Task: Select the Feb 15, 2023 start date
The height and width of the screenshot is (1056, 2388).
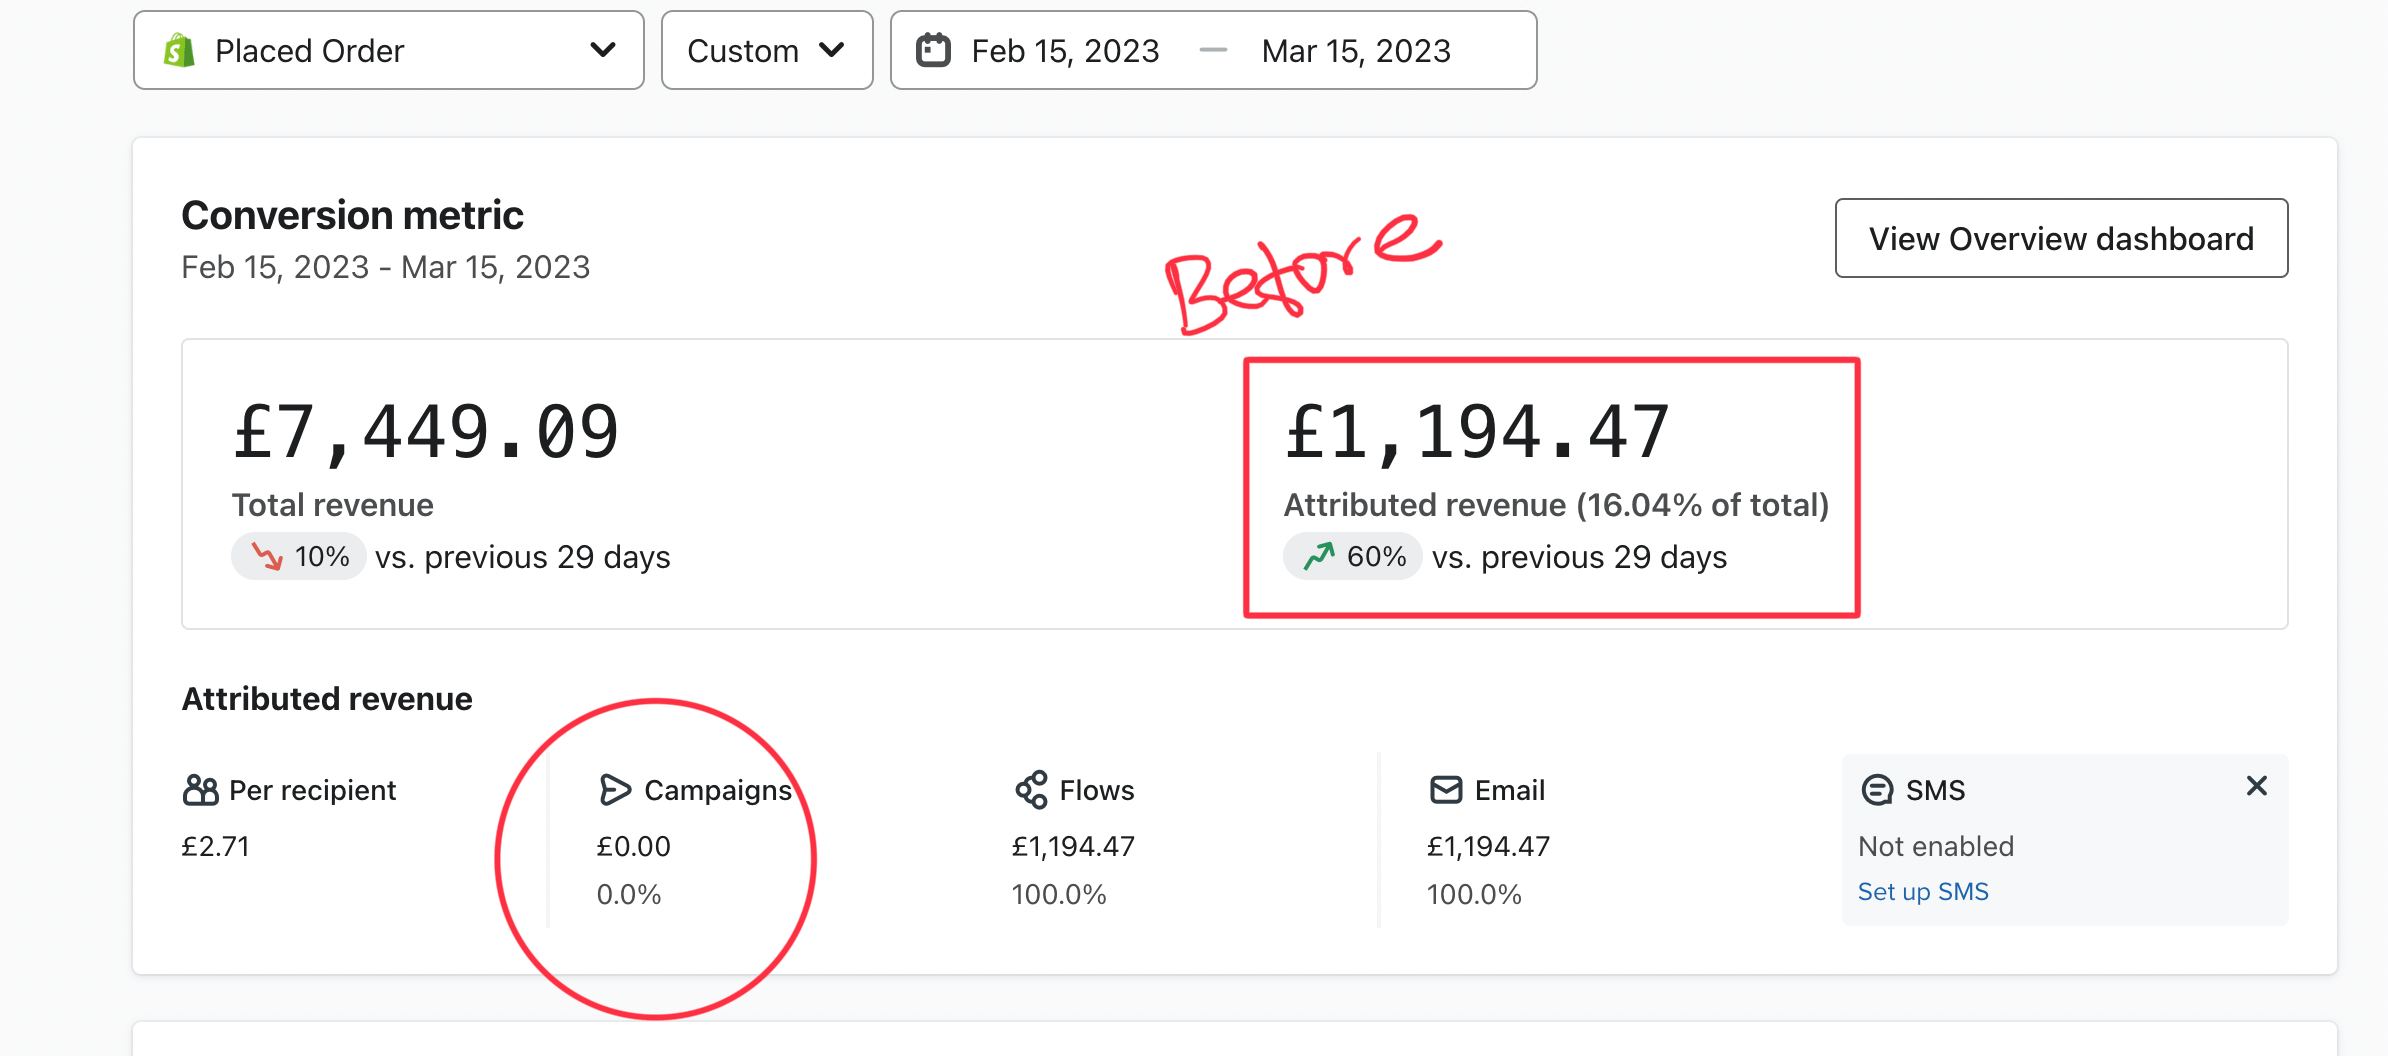Action: pos(1065,50)
